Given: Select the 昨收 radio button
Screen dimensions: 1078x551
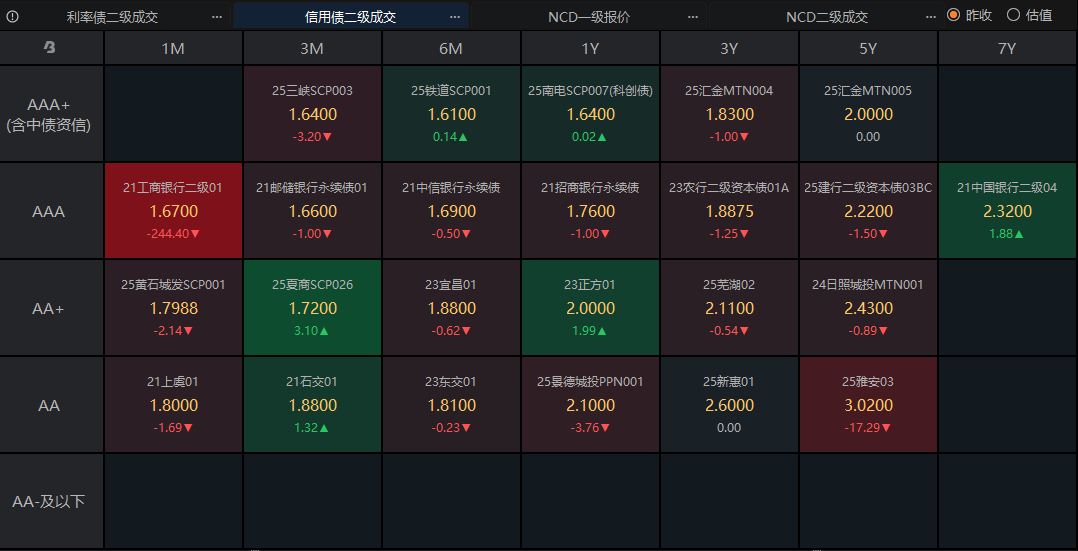Looking at the screenshot, I should tap(953, 15).
